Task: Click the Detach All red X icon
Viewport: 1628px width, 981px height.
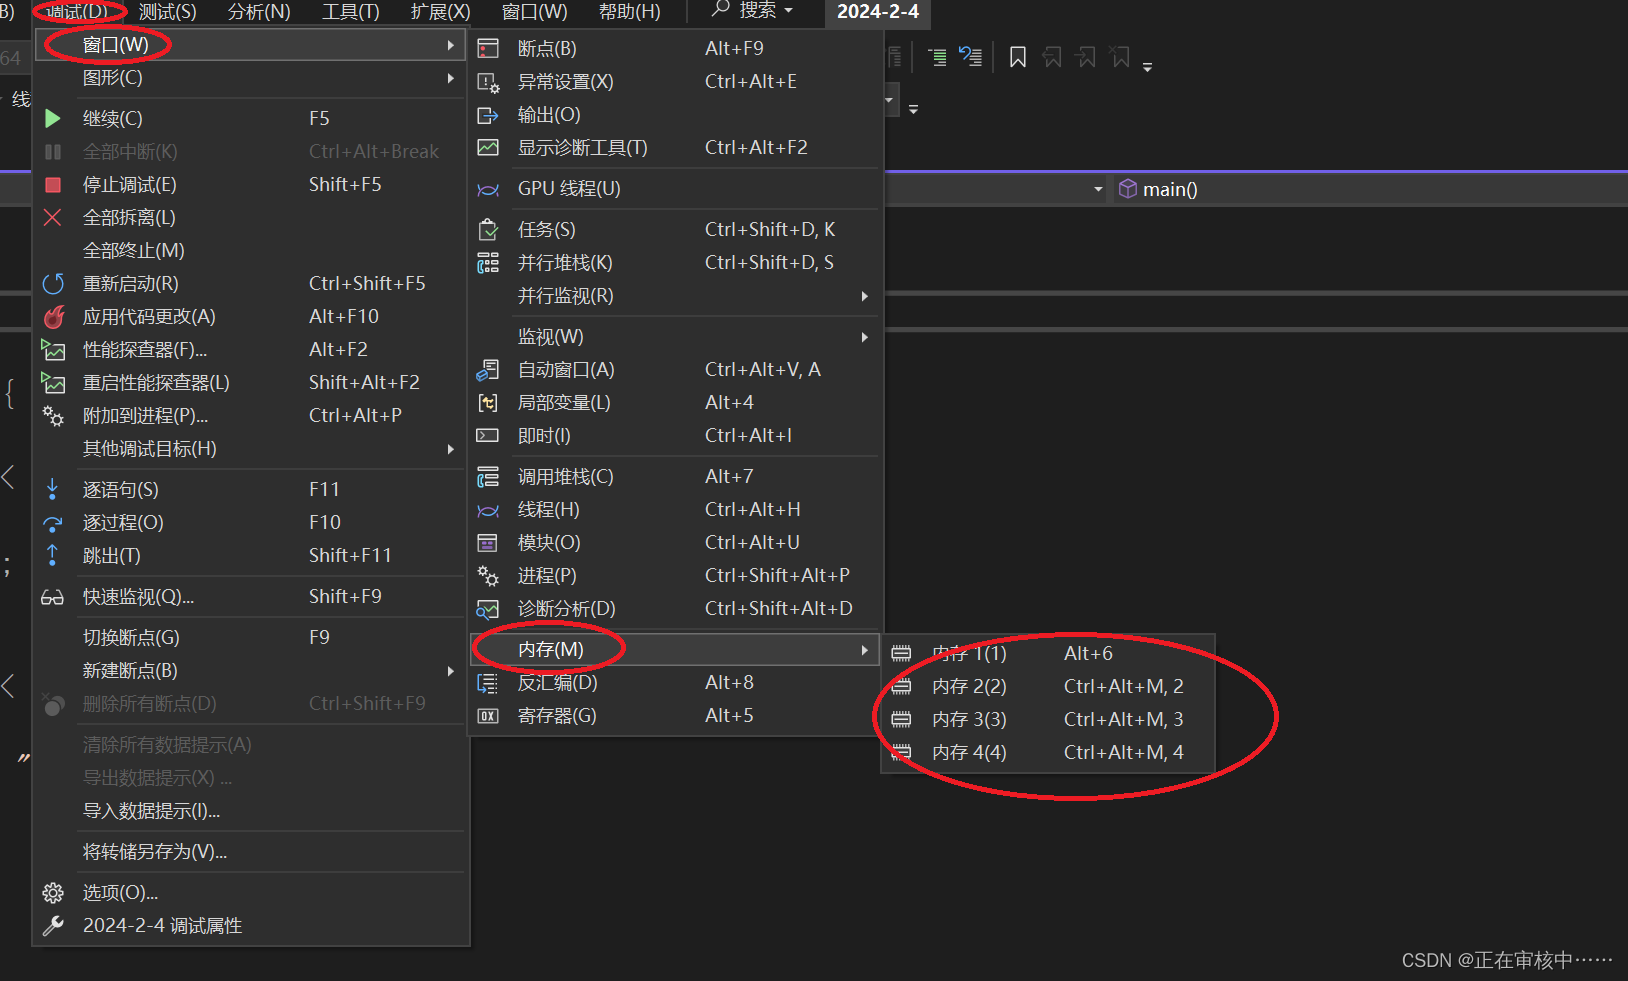Action: (53, 217)
